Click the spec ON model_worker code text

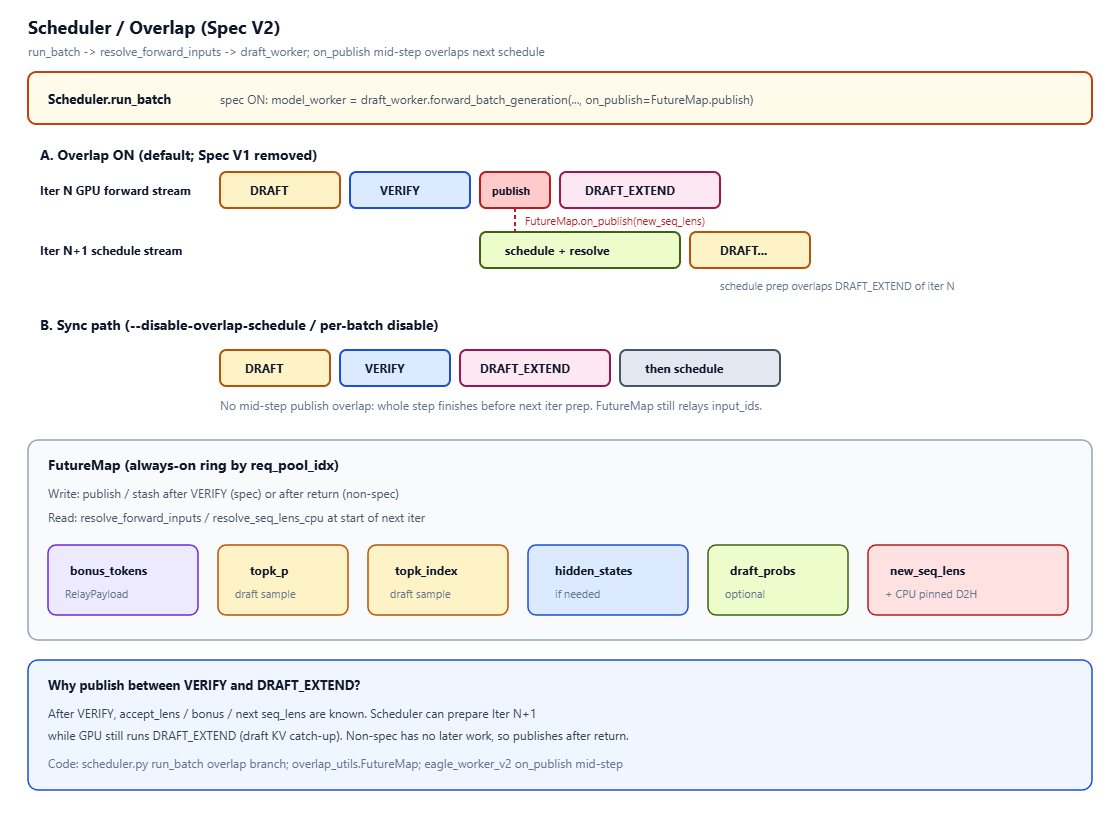pos(486,100)
